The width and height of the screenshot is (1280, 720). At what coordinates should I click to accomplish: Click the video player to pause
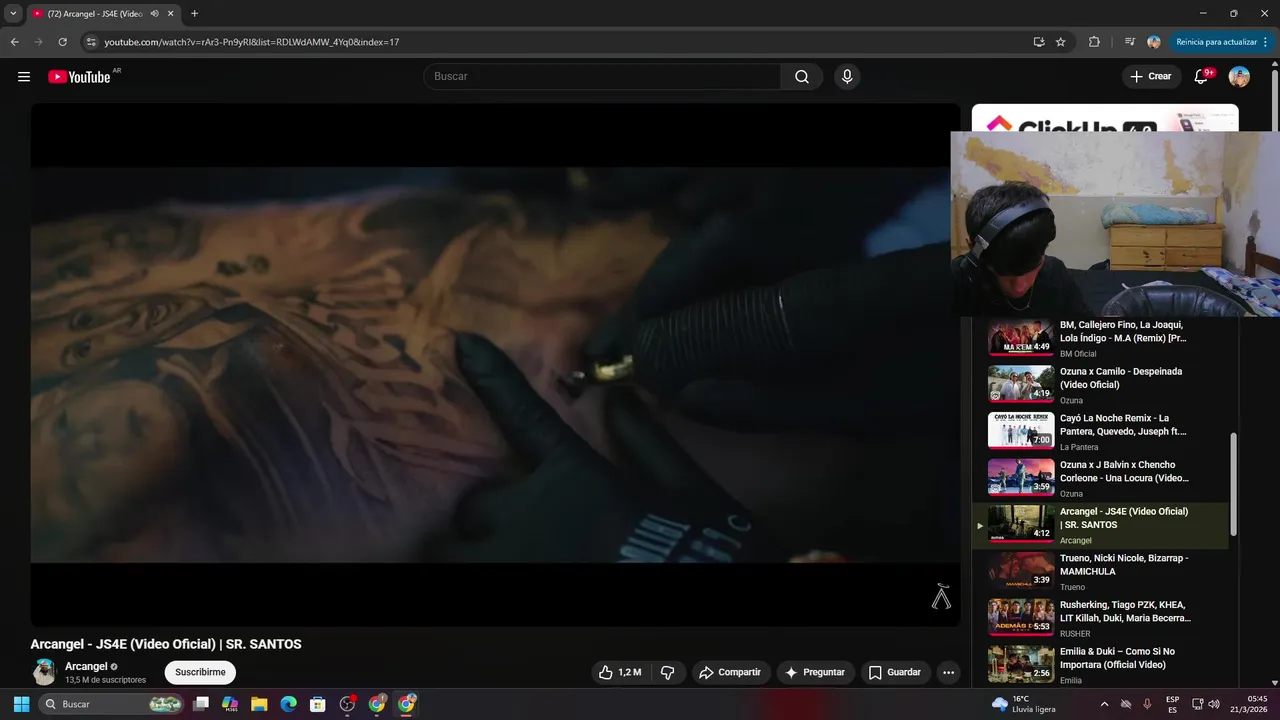tap(495, 365)
